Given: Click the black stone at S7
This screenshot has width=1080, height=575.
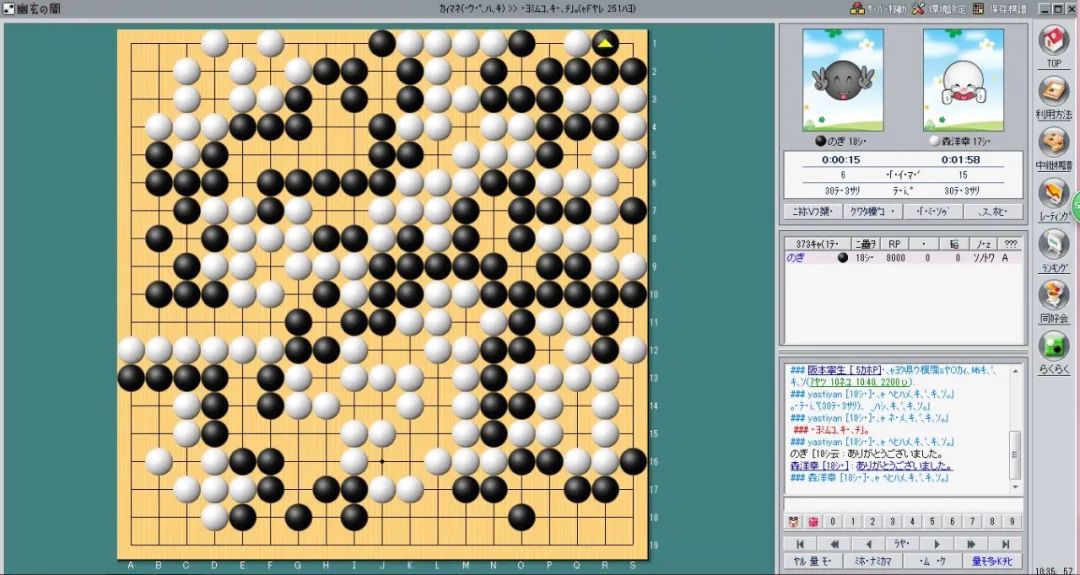Looking at the screenshot, I should point(633,211).
